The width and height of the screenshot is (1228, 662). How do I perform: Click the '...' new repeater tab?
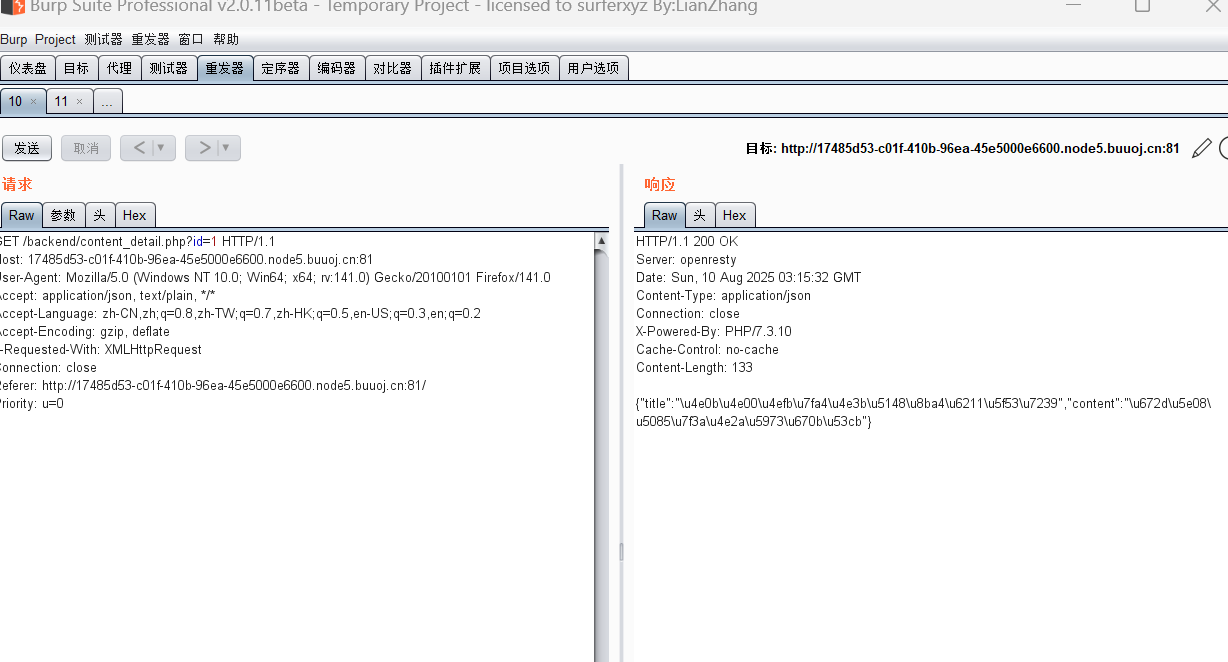(108, 101)
